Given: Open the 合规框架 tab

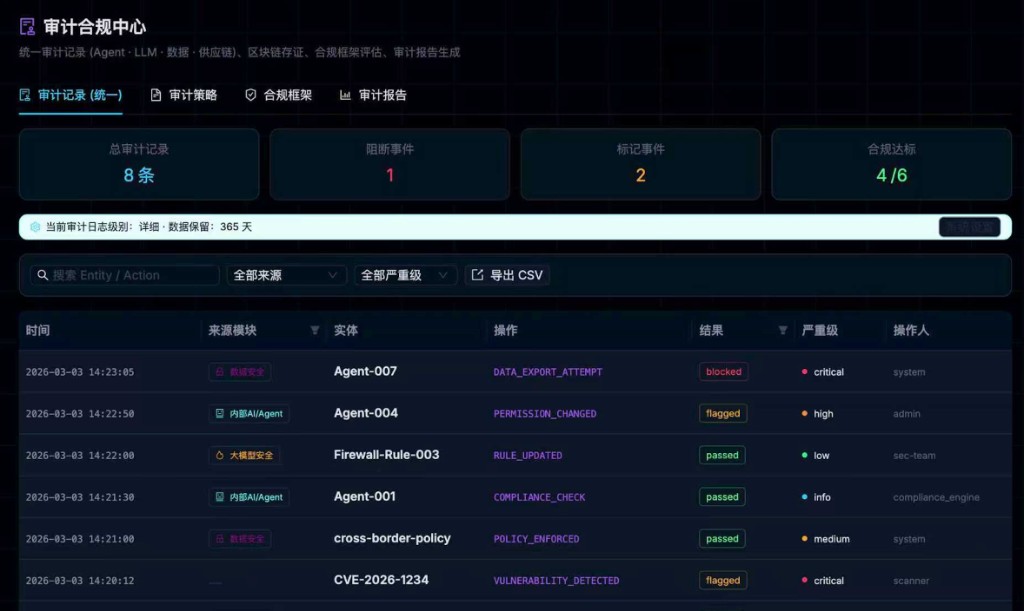Looking at the screenshot, I should point(278,95).
